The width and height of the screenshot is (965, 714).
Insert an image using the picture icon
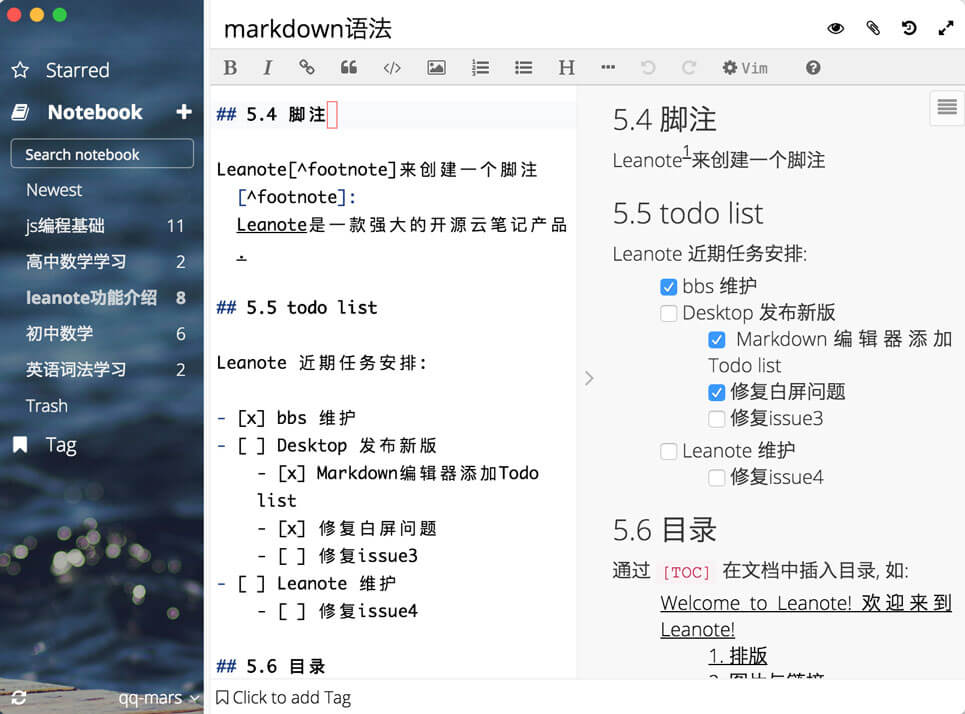(436, 68)
